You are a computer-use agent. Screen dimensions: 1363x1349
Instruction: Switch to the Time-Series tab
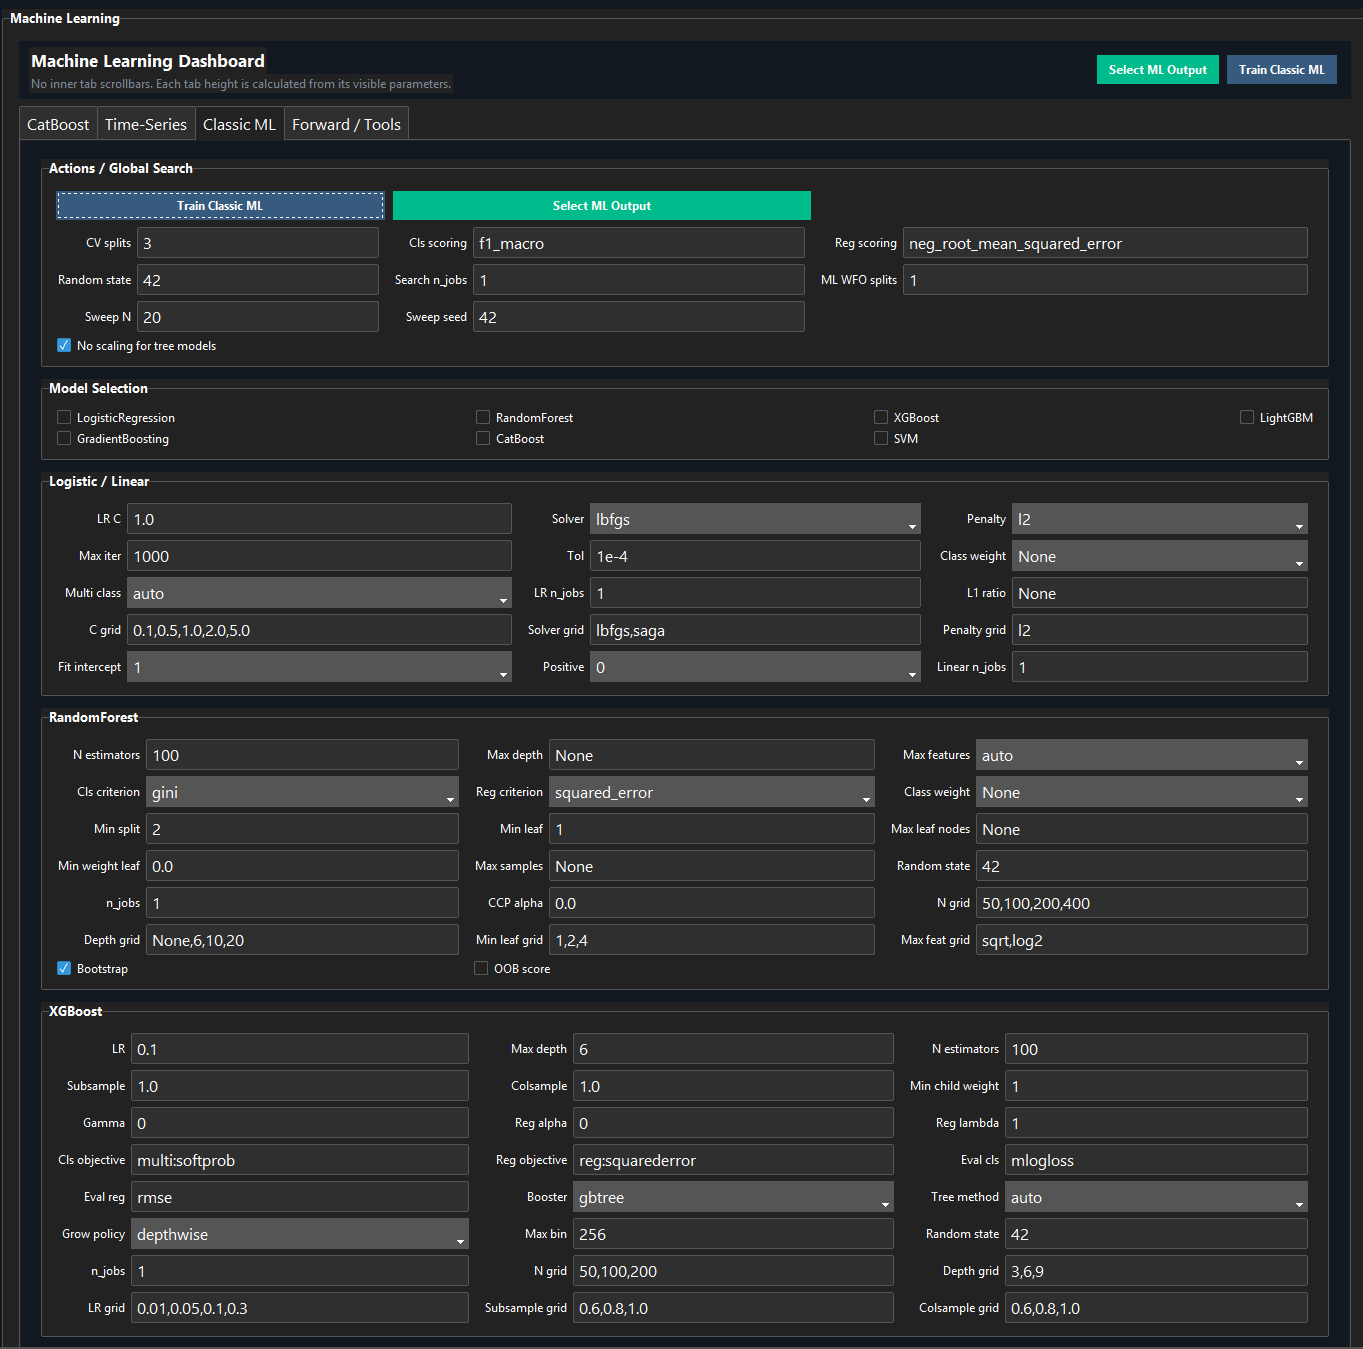pos(146,124)
